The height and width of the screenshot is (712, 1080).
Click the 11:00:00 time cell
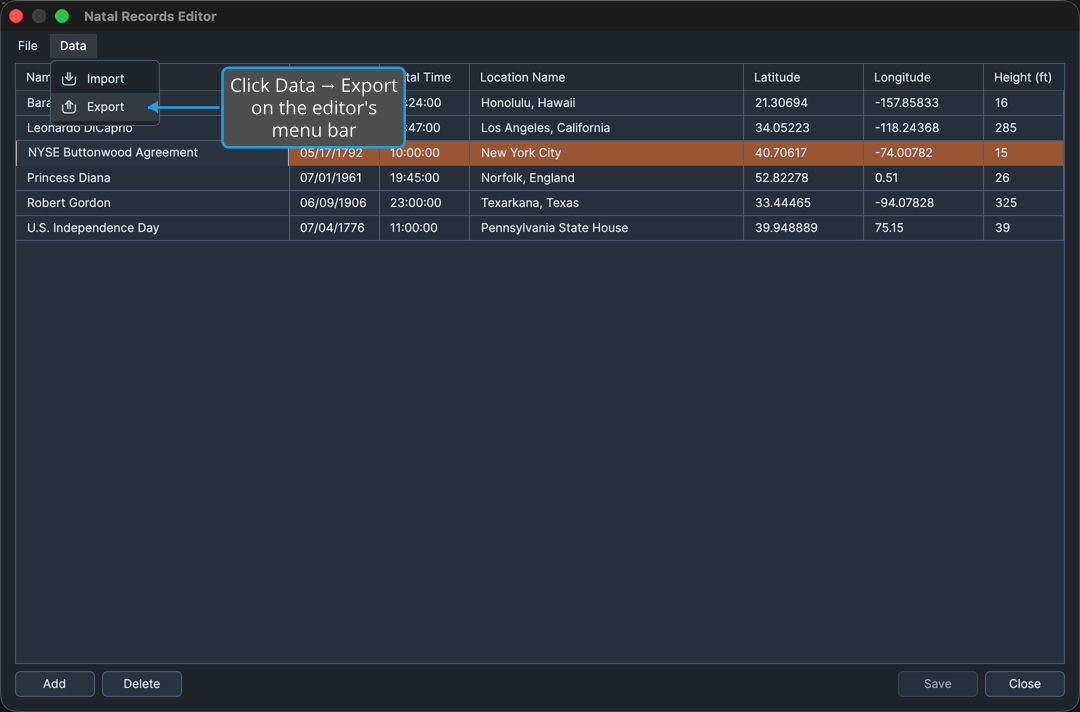(x=424, y=228)
